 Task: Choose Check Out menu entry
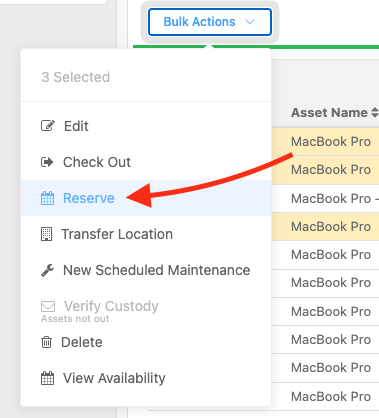[146, 162]
